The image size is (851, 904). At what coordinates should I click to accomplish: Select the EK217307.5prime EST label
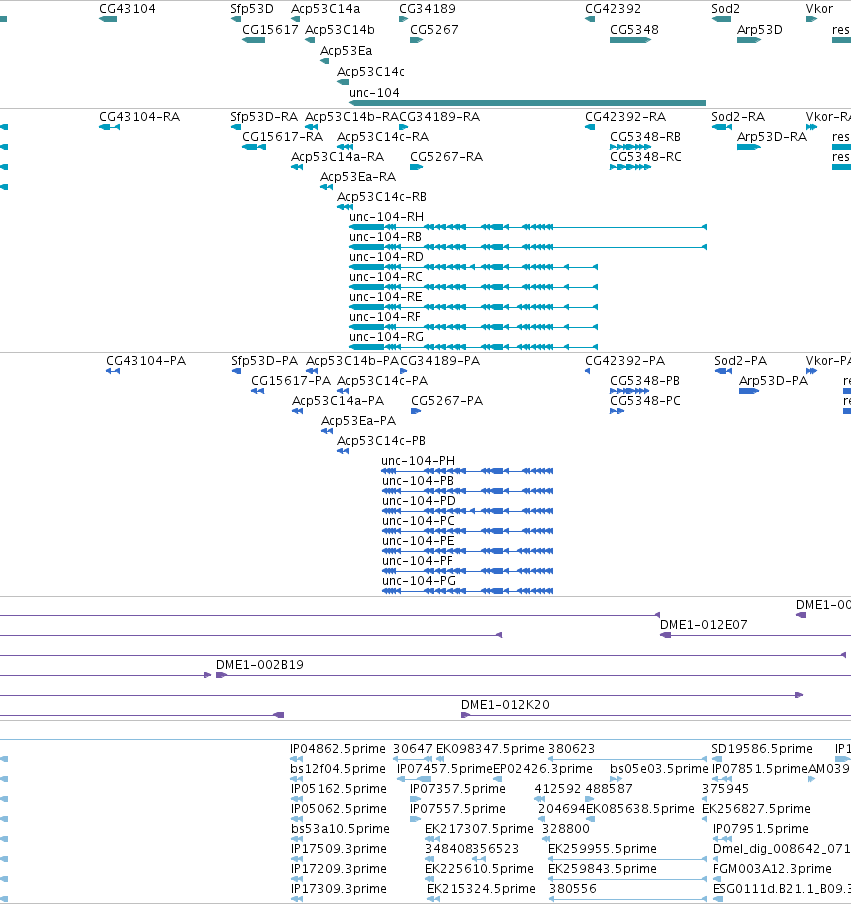click(479, 828)
